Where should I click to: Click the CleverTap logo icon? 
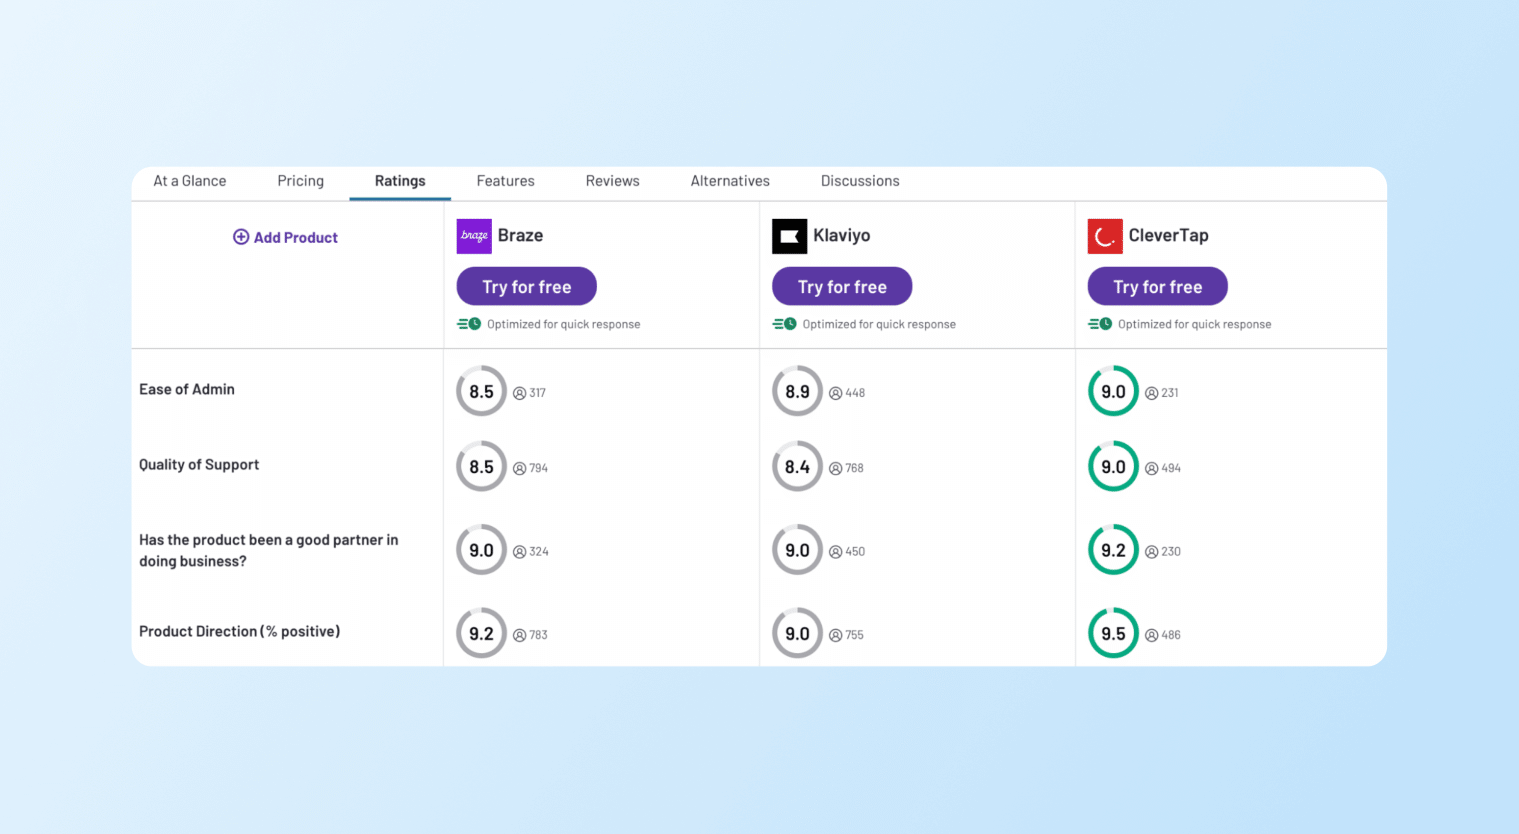(1105, 236)
